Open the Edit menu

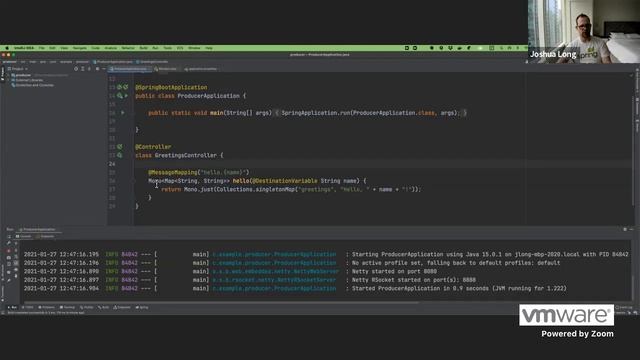coord(52,48)
